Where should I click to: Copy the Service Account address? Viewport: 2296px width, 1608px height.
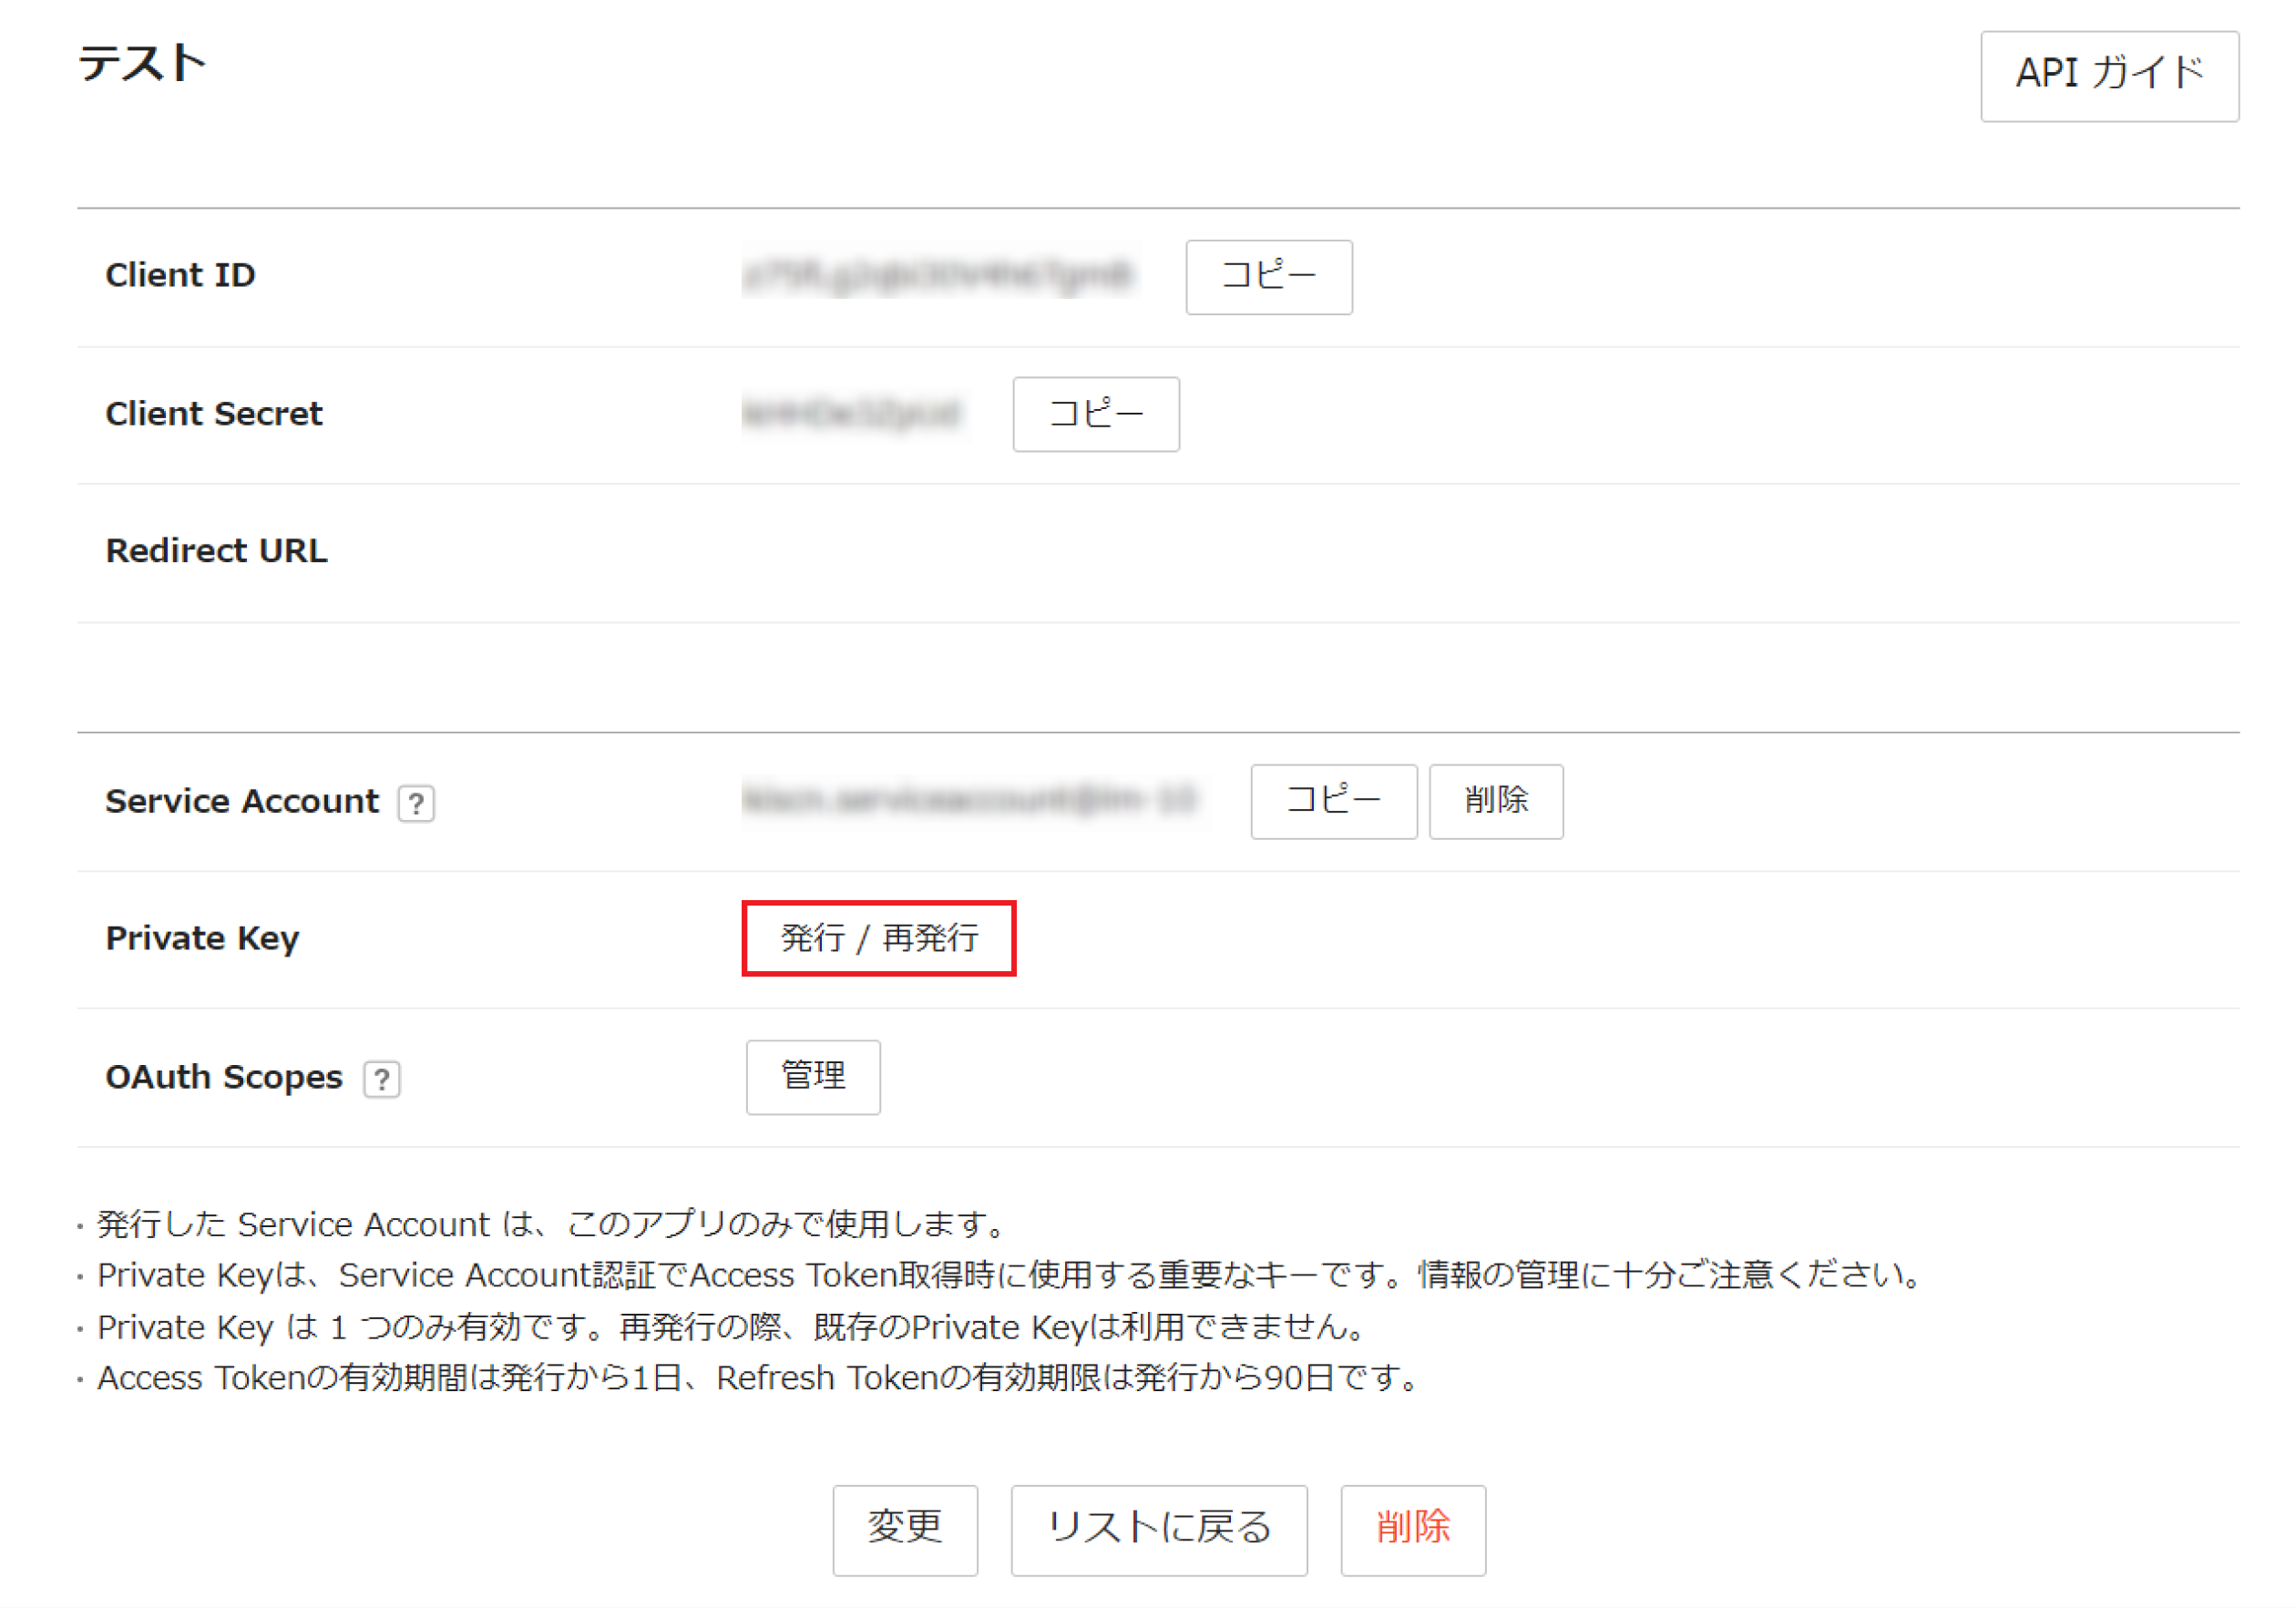pos(1333,801)
